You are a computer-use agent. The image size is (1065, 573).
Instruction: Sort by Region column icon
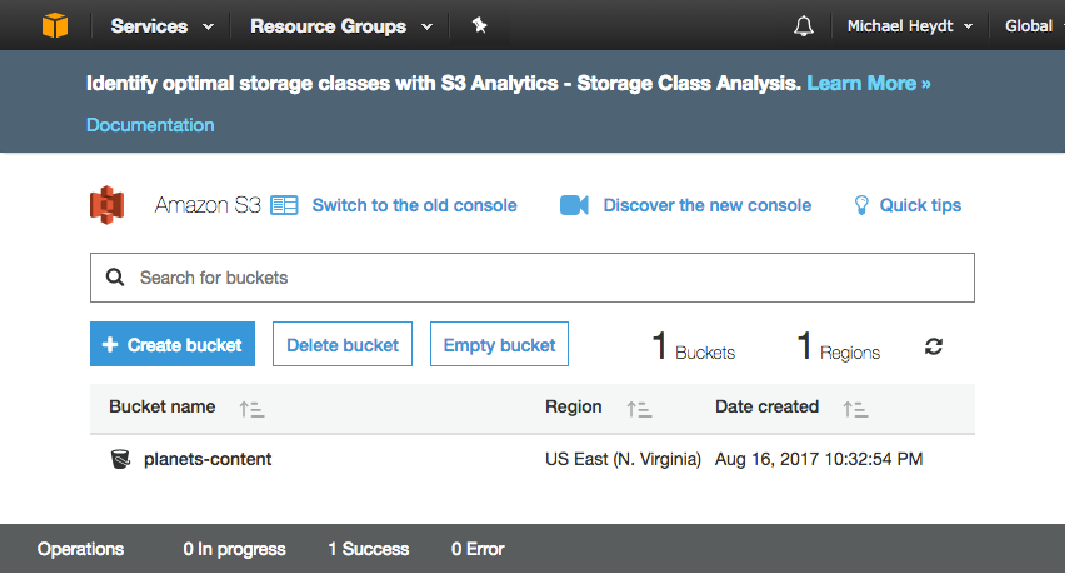click(639, 409)
